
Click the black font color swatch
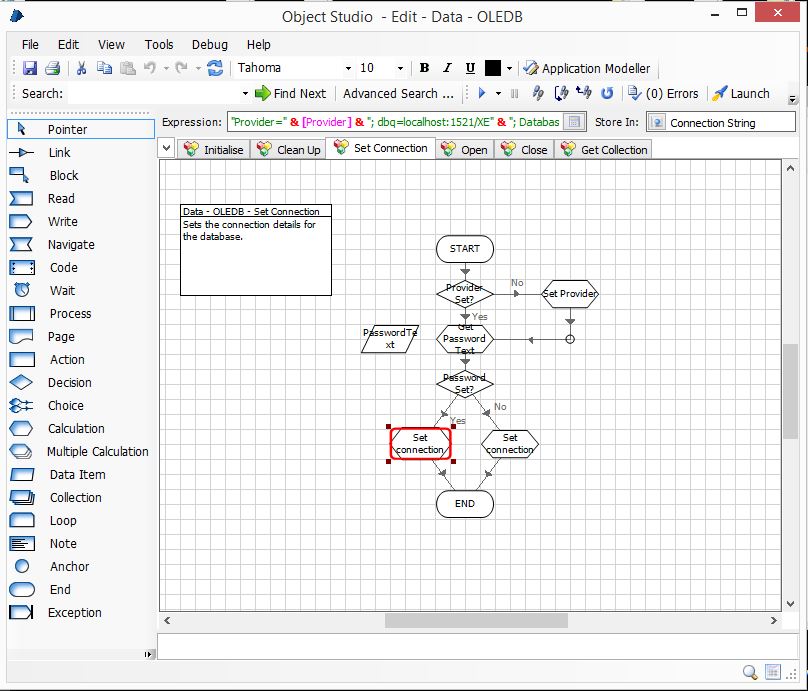pyautogui.click(x=493, y=69)
